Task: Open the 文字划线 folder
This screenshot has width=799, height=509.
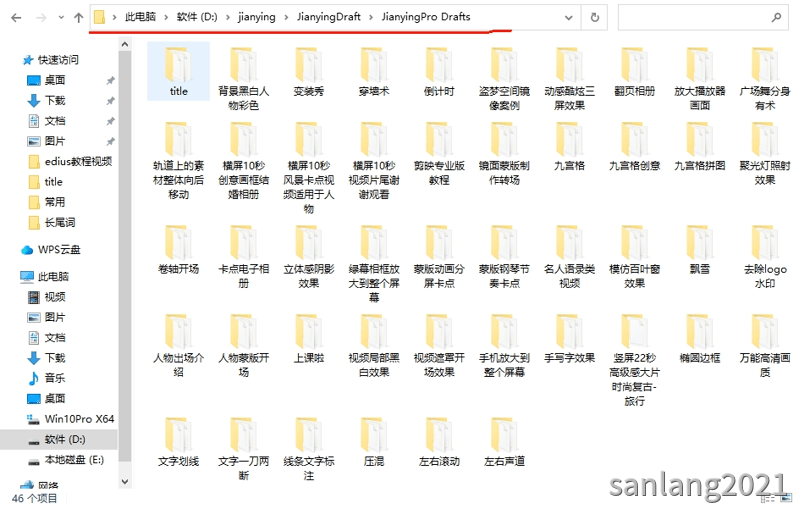Action: tap(178, 442)
